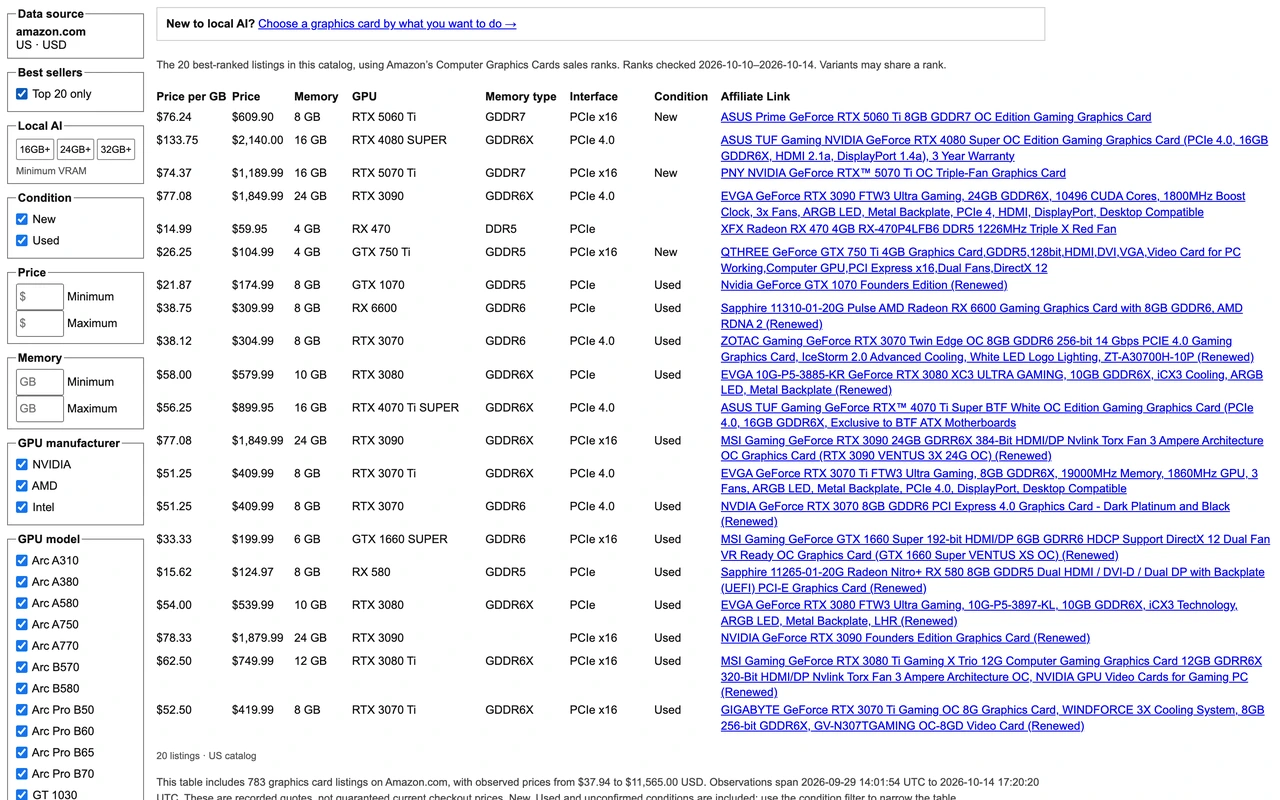Select the 16GB+ minimum VRAM button

coord(35,149)
